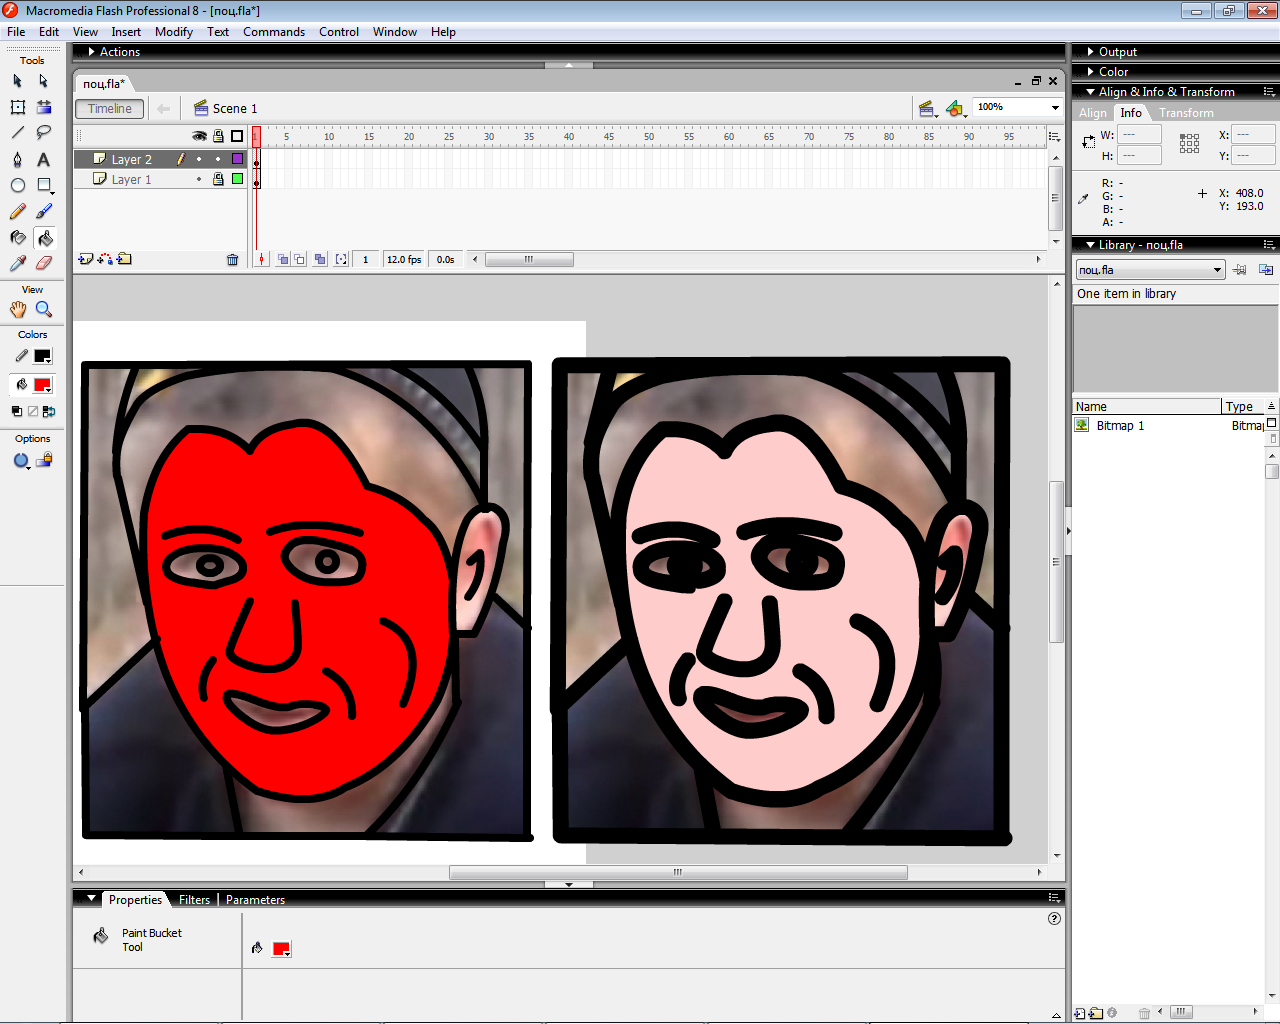Select the Eraser tool
Viewport: 1280px width, 1024px height.
[44, 264]
